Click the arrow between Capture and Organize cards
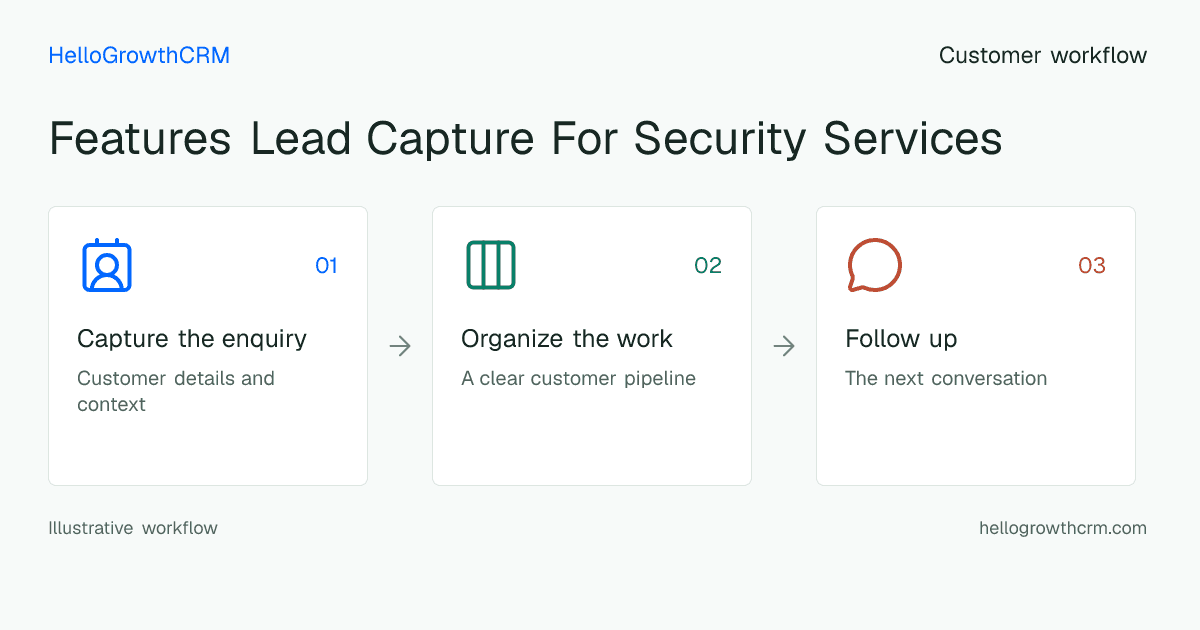This screenshot has width=1200, height=630. point(400,346)
